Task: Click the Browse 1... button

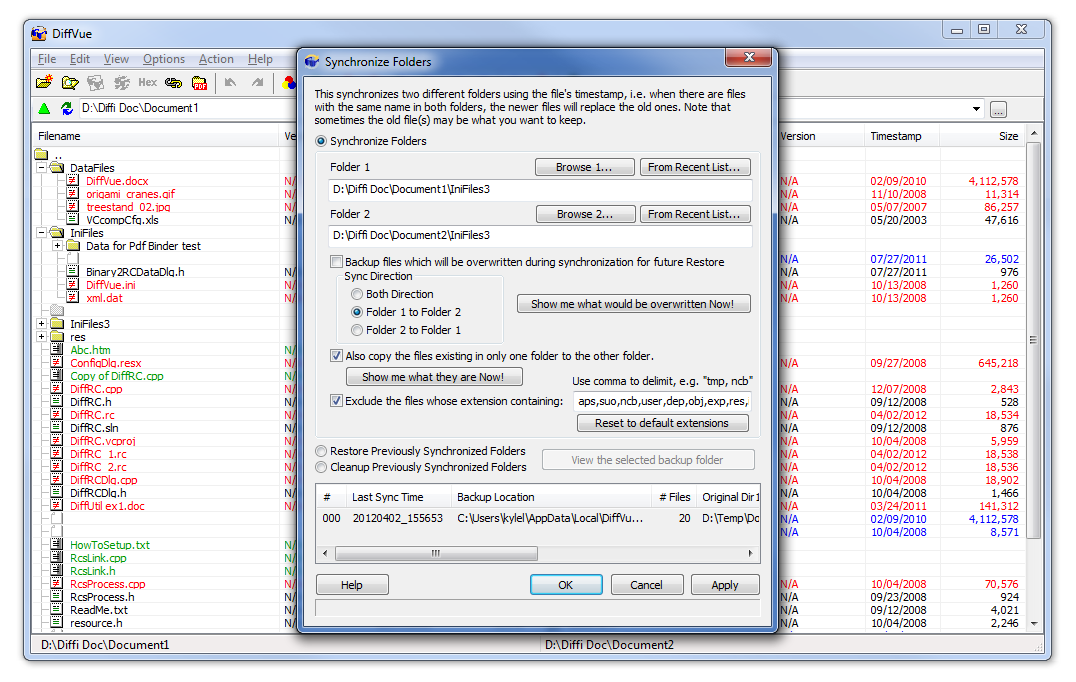Action: [x=586, y=167]
